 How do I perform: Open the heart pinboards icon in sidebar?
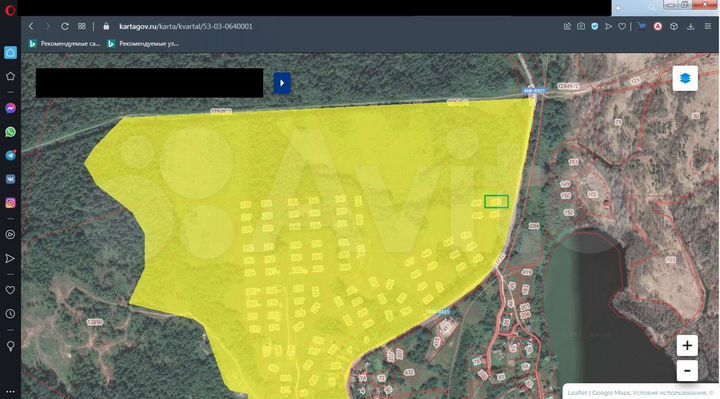pos(10,290)
